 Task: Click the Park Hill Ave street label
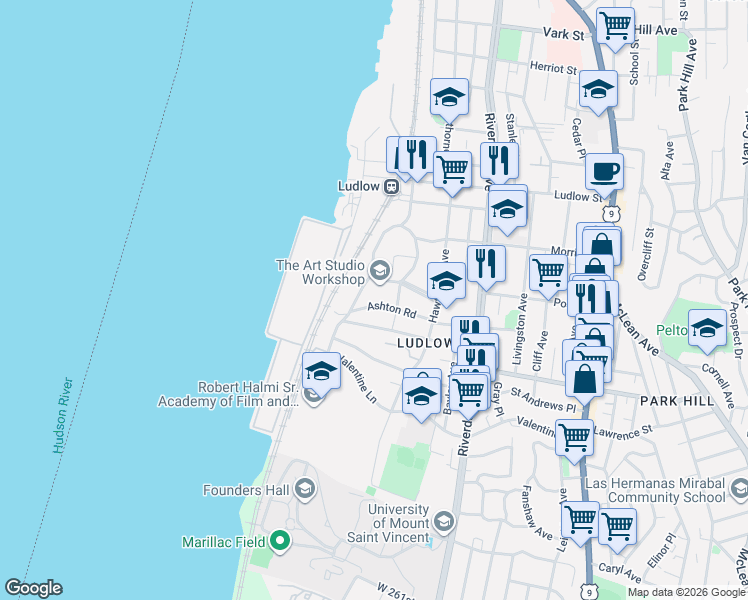688,75
